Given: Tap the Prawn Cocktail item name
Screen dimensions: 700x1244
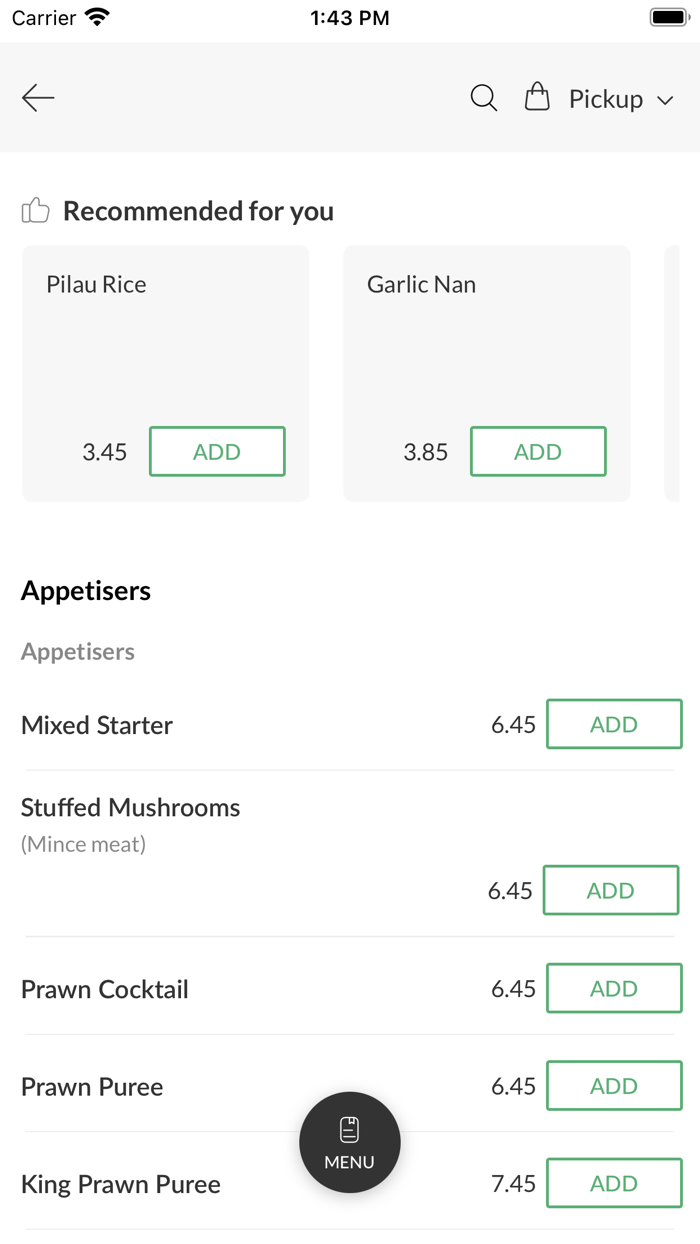Looking at the screenshot, I should (105, 989).
